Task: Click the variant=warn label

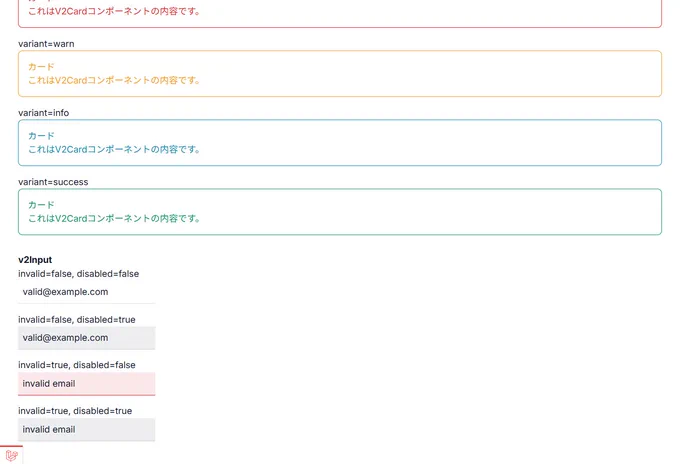Action: pyautogui.click(x=46, y=44)
